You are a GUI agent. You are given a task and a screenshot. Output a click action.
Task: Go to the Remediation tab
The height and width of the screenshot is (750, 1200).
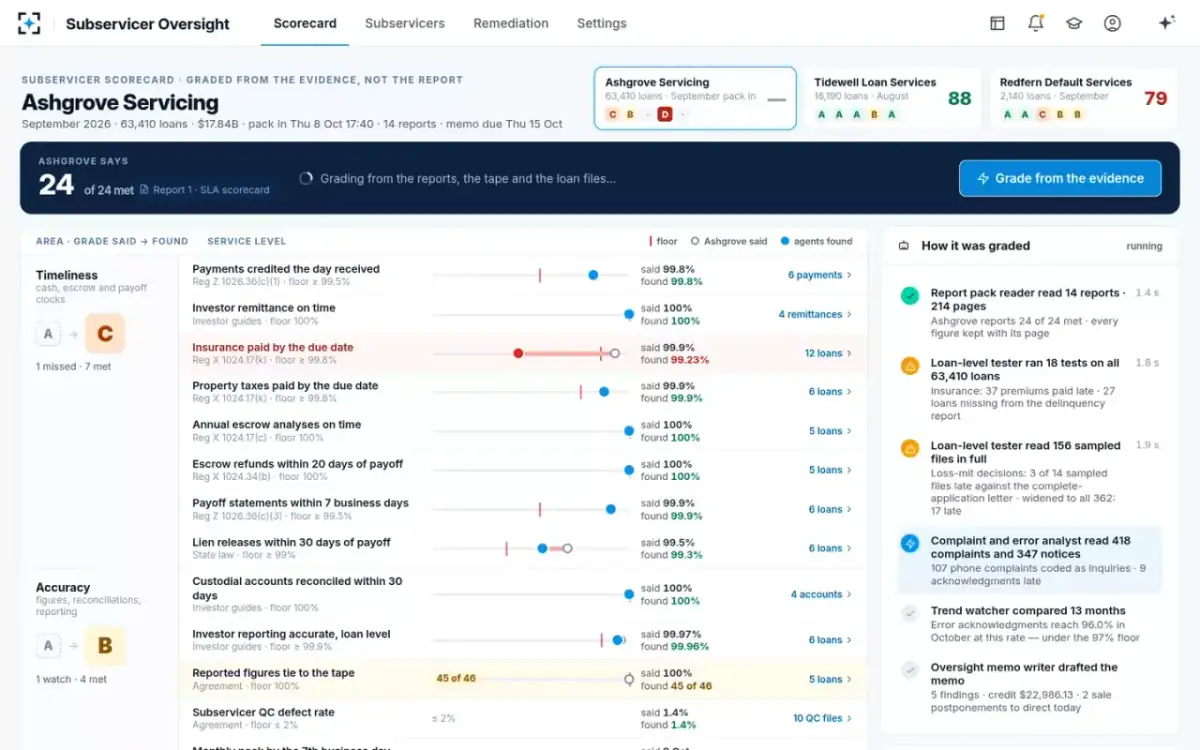(511, 23)
